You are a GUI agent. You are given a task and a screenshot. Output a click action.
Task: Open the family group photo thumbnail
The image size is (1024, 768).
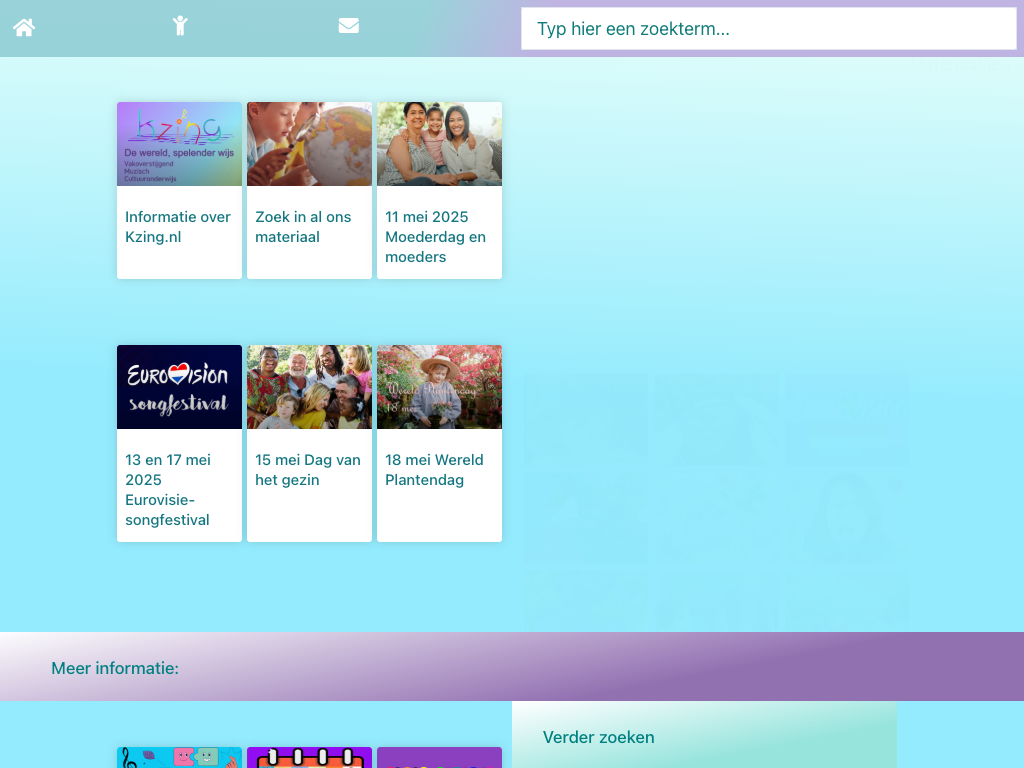310,387
